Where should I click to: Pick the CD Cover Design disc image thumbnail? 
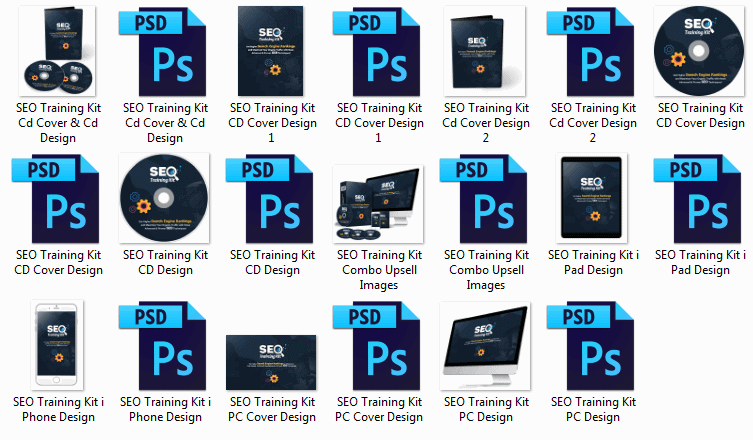[699, 51]
